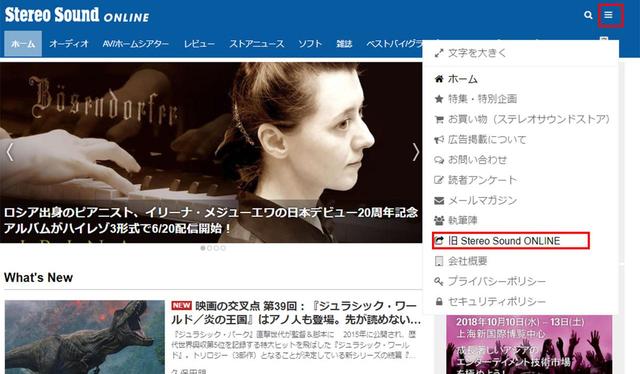Viewport: 640px width, 374px height.
Task: Click the home icon beside ホーム
Action: pos(439,79)
